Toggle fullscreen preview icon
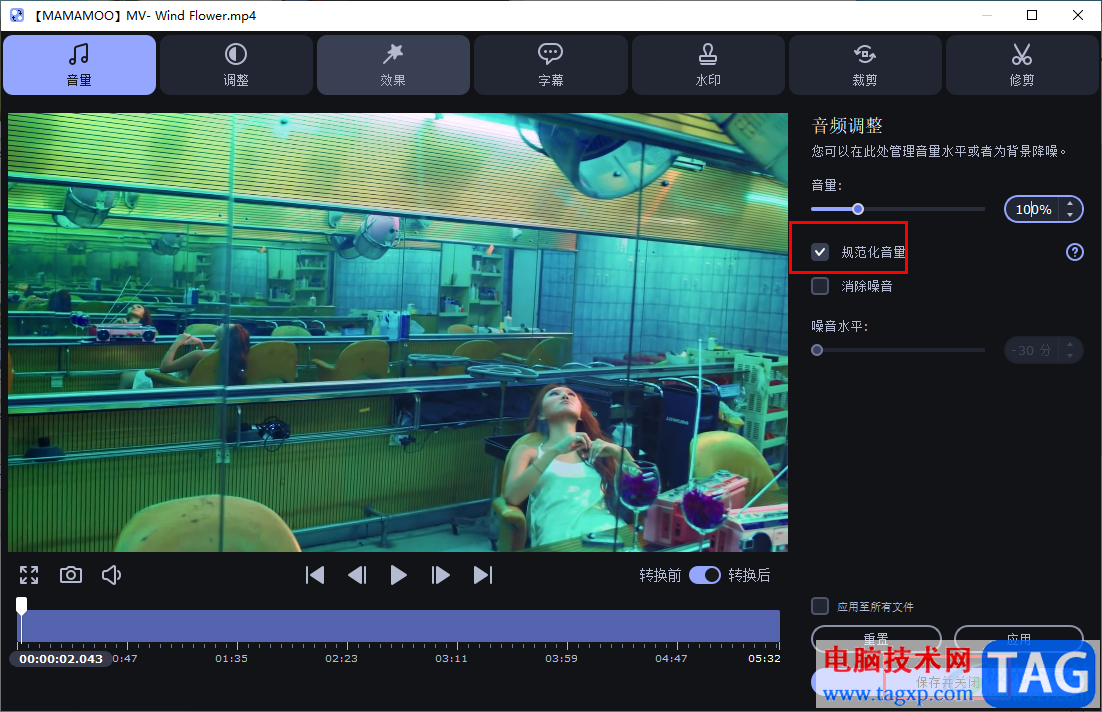This screenshot has width=1102, height=712. (29, 575)
